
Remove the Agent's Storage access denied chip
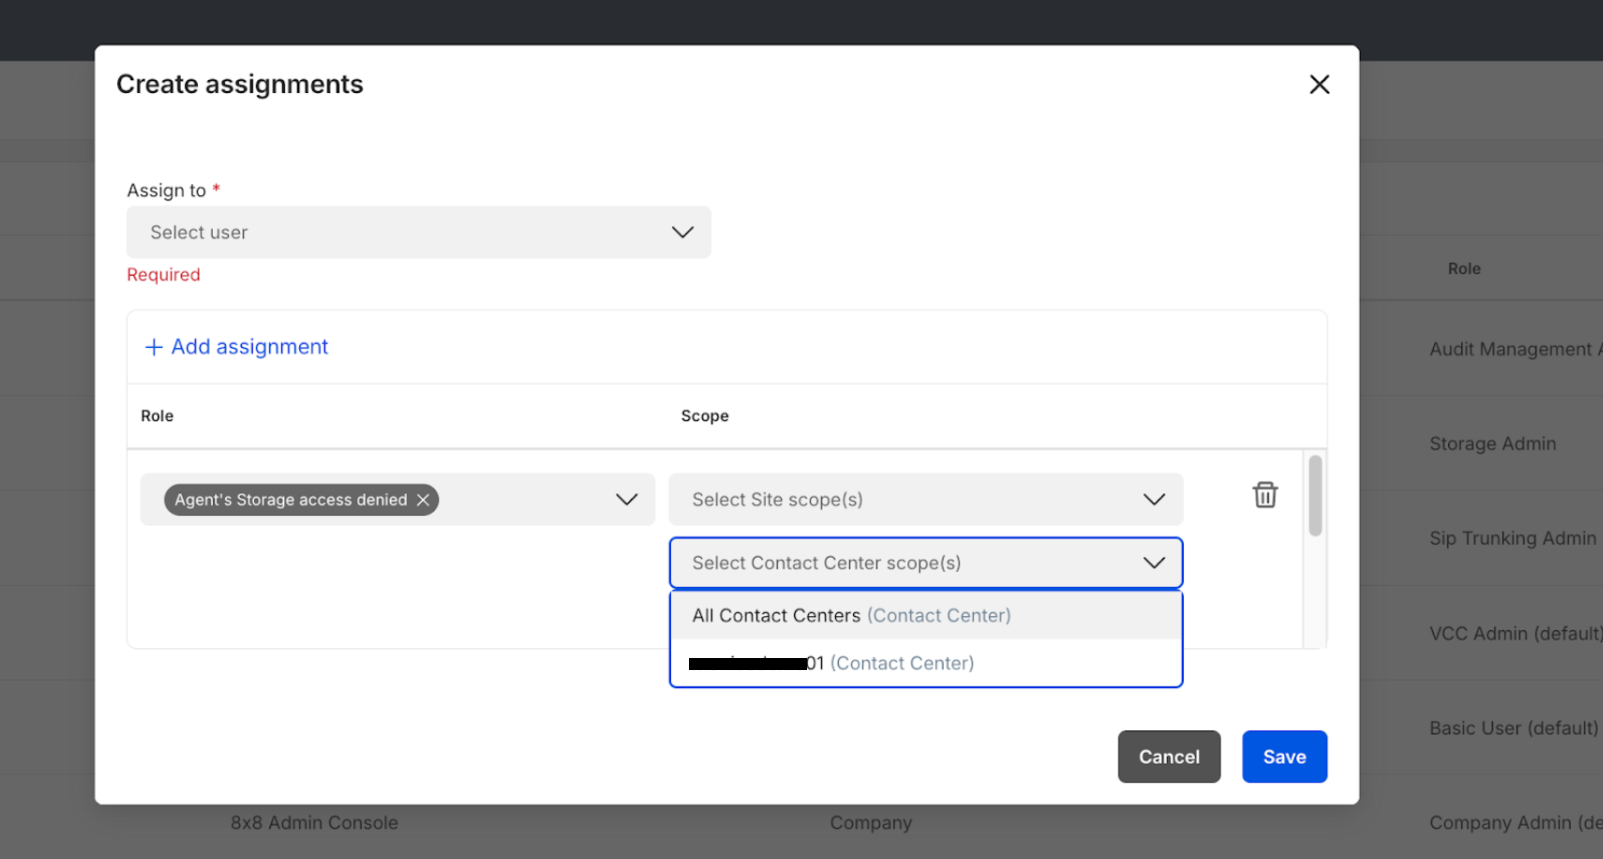coord(423,500)
